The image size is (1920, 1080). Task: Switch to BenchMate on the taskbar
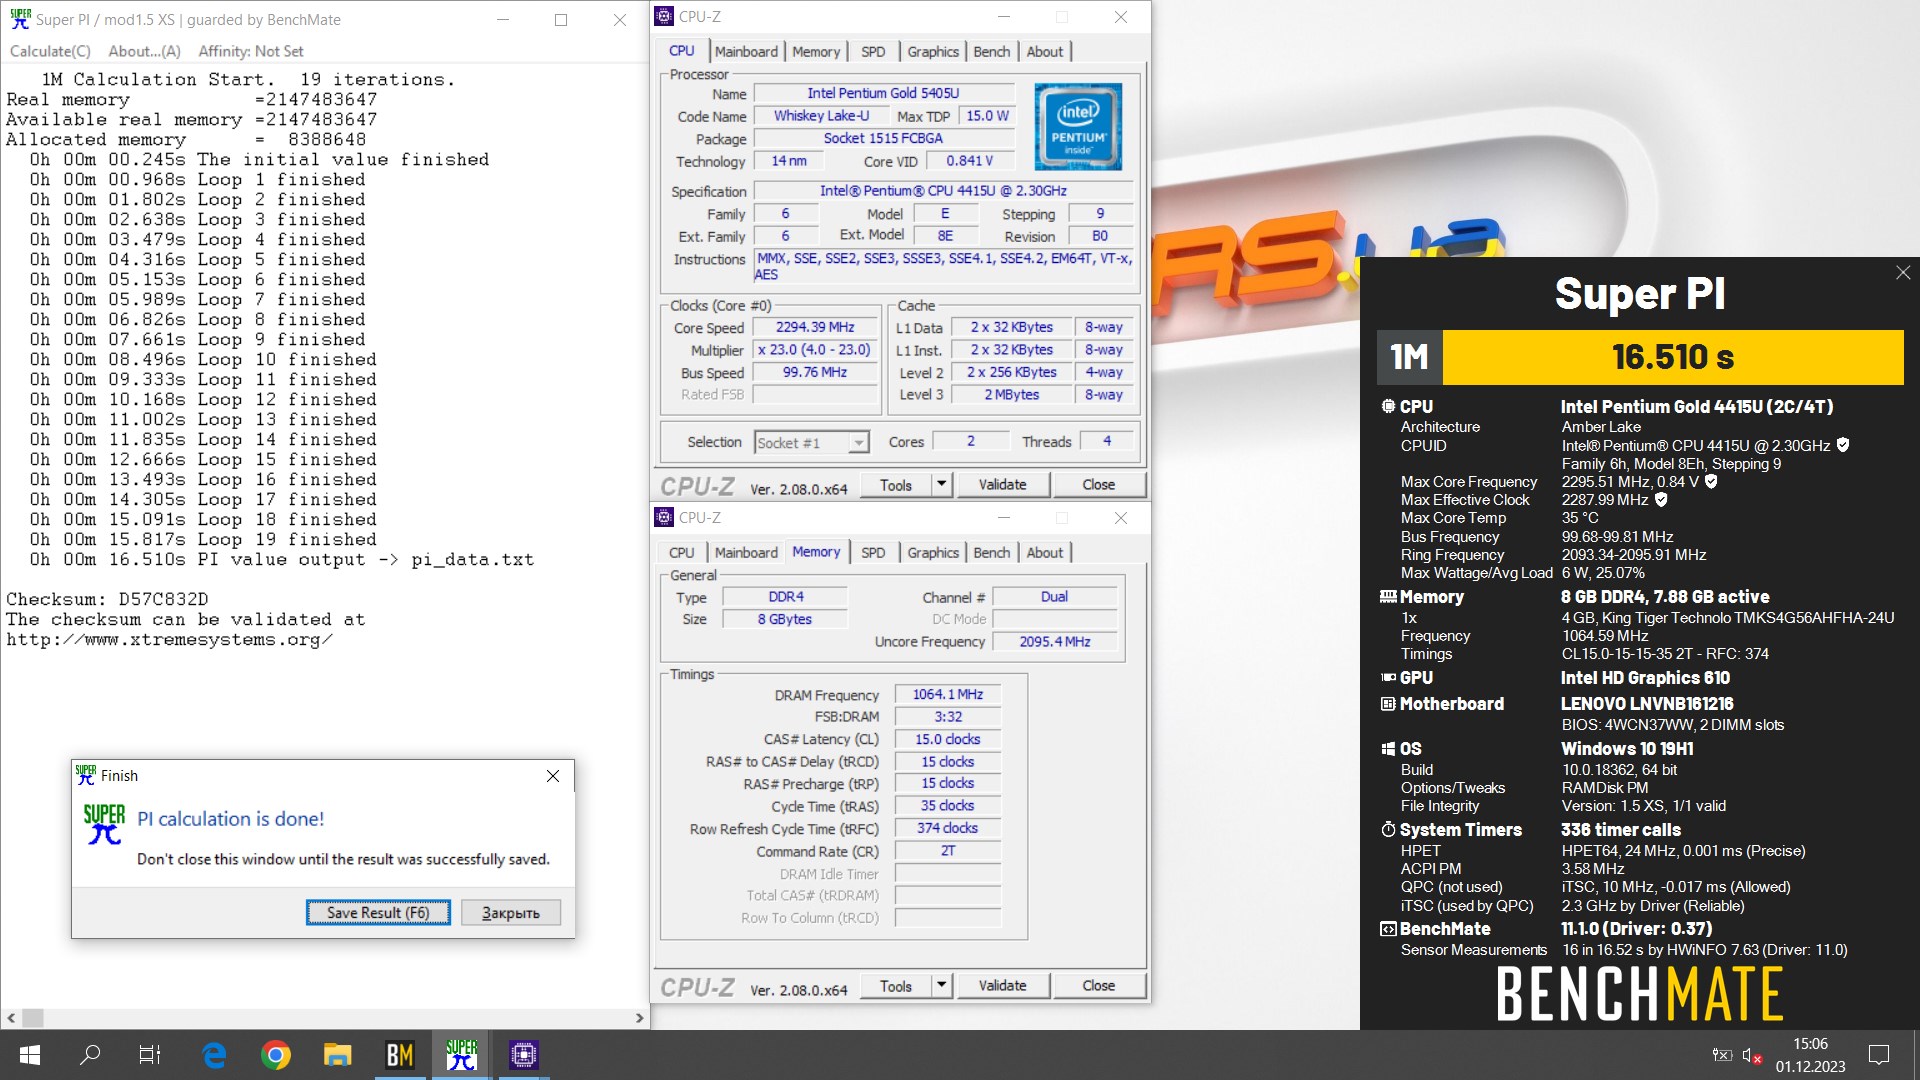click(400, 1055)
